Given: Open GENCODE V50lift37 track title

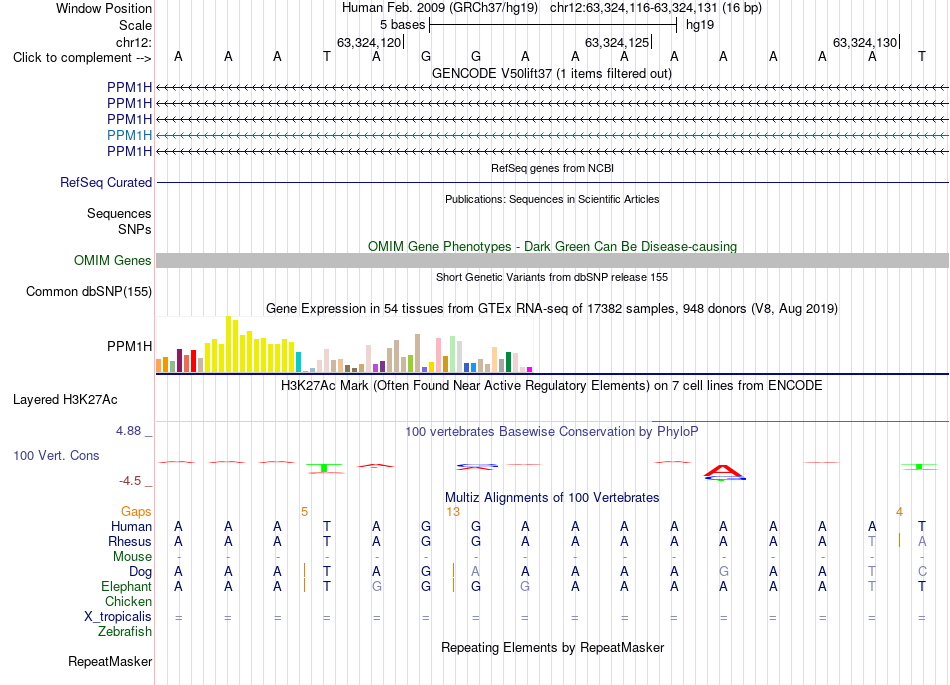Looking at the screenshot, I should click(x=551, y=73).
